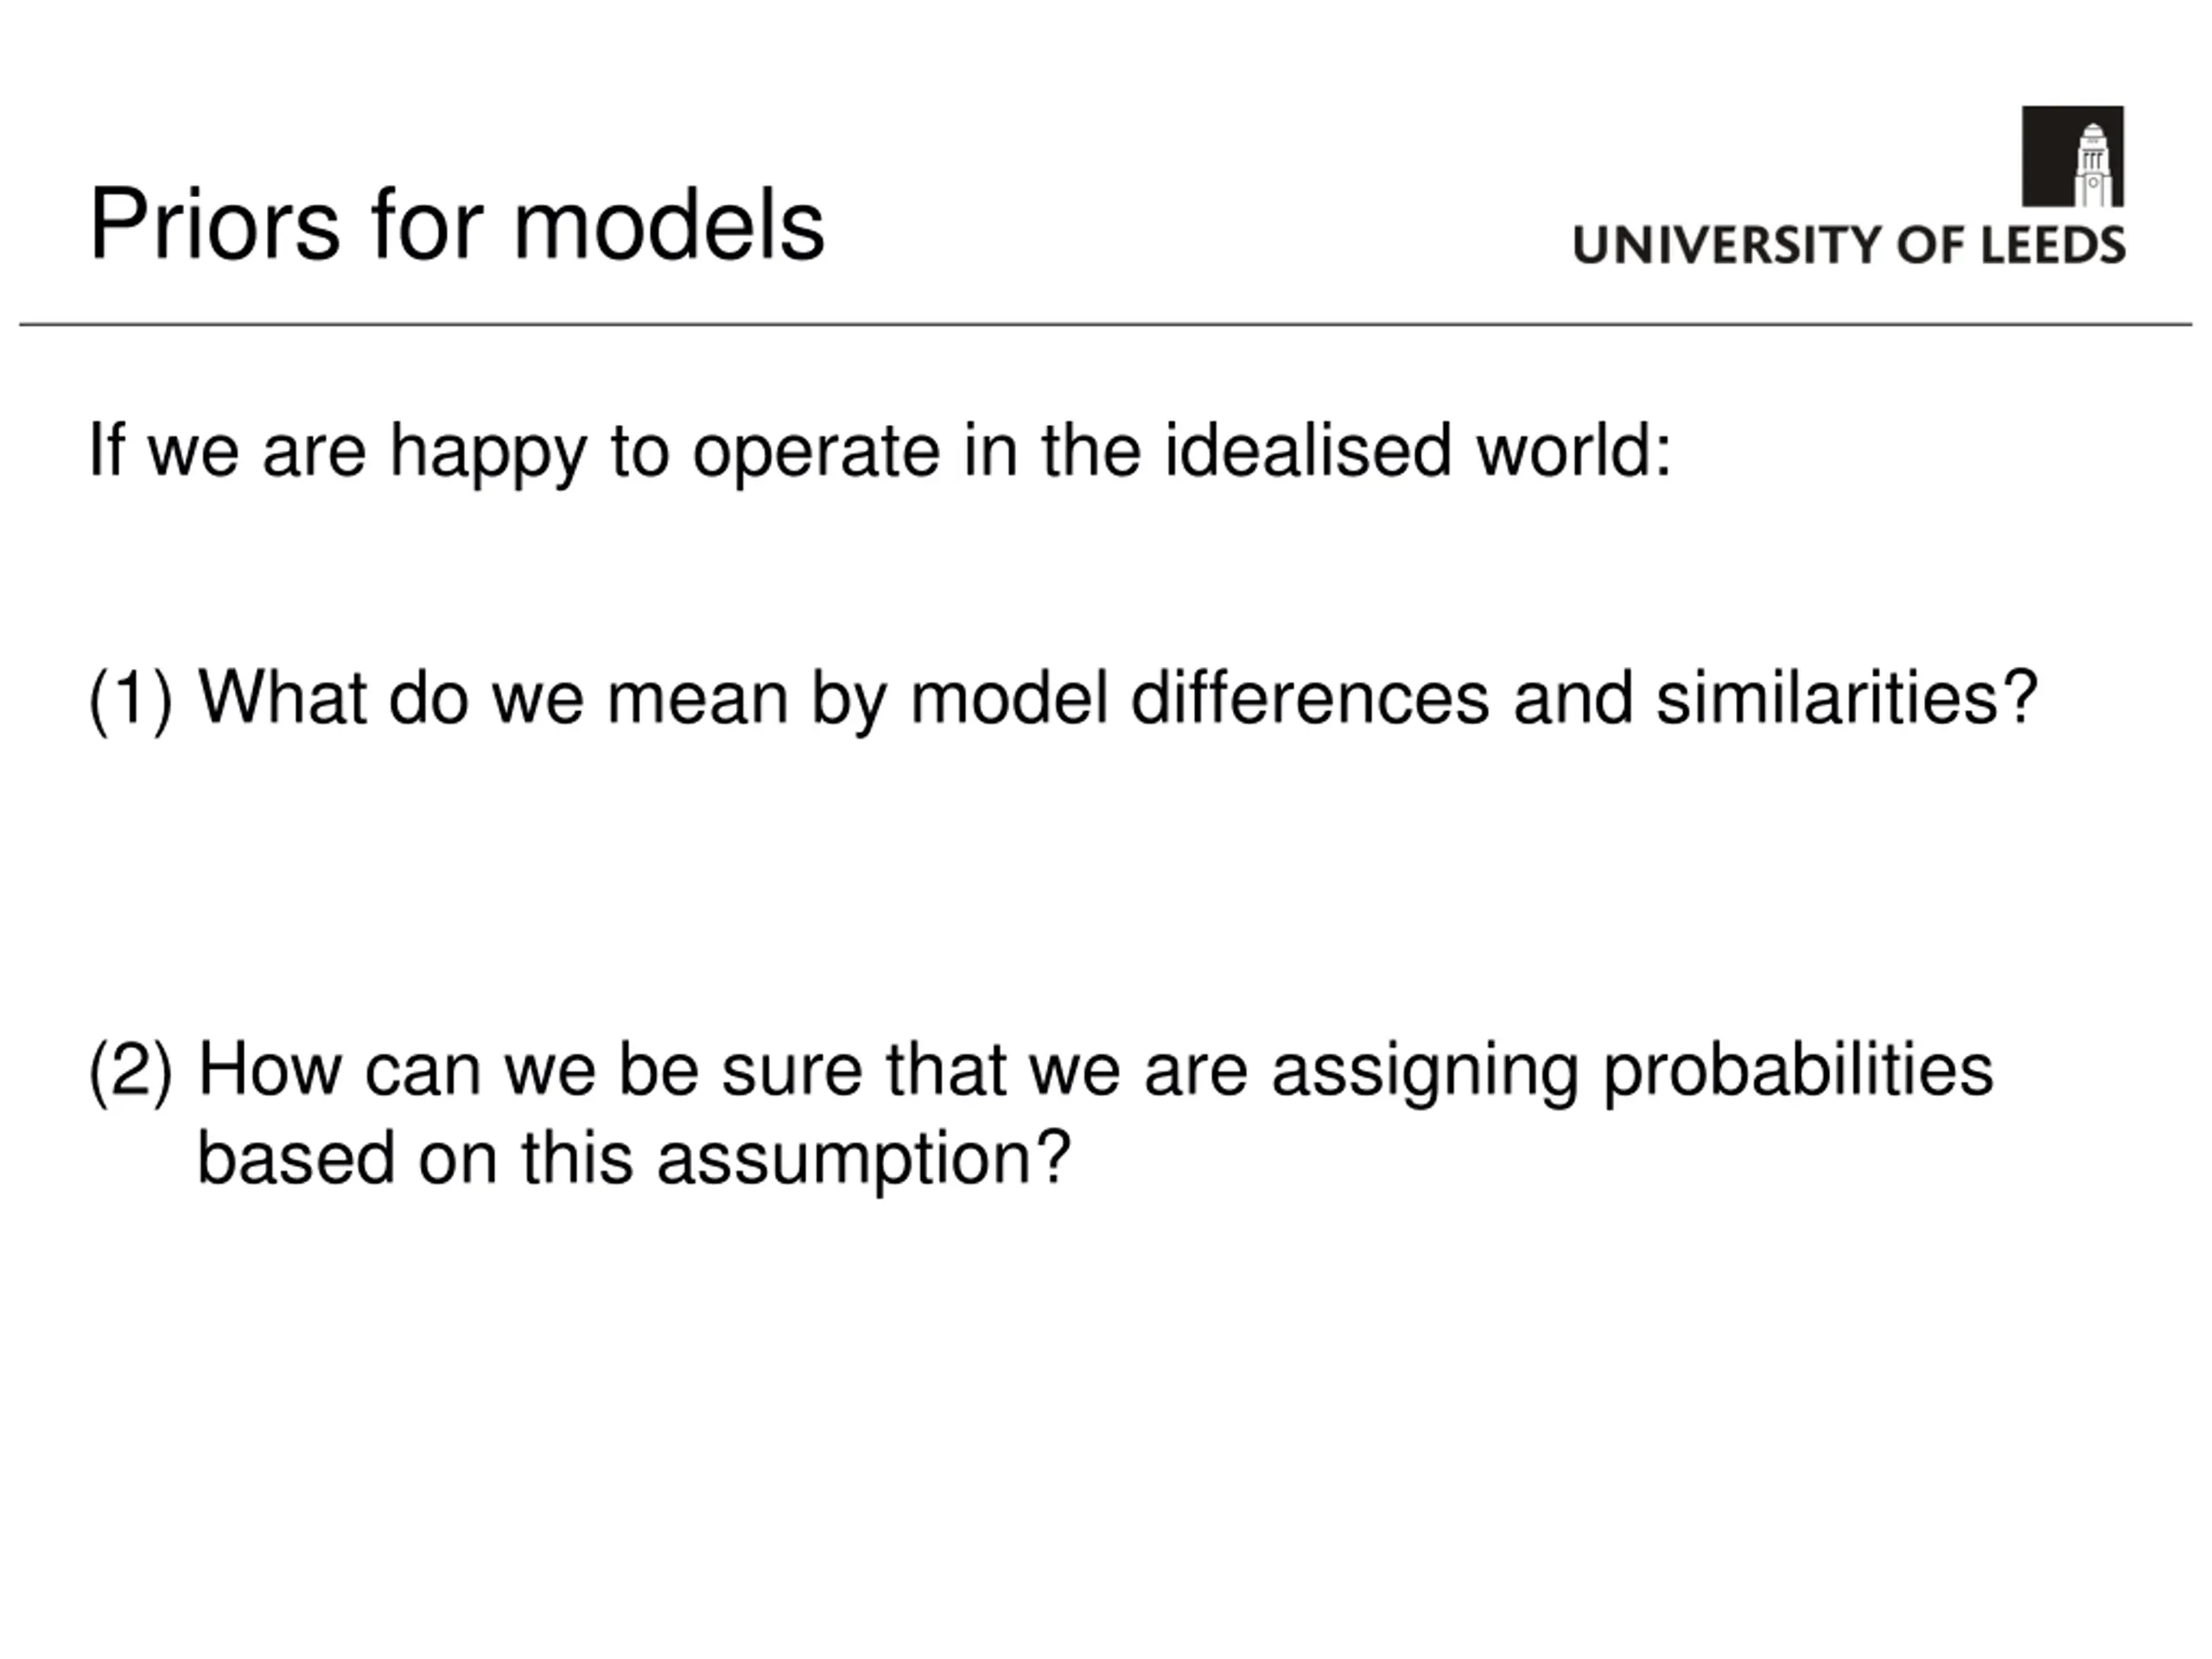Select the UNIVERSITY OF LEEDS wordmark text
Screen dimensions: 2212x1659
(1849, 245)
